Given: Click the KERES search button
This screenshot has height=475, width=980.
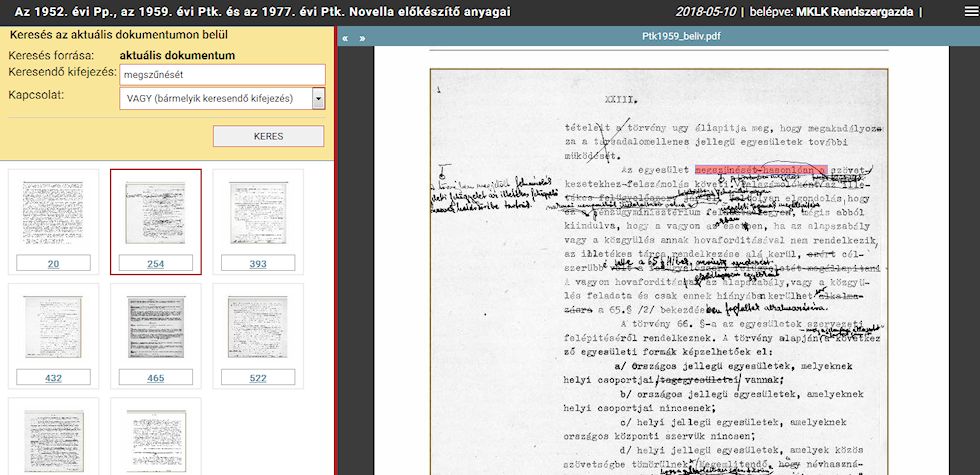Looking at the screenshot, I should [x=268, y=136].
